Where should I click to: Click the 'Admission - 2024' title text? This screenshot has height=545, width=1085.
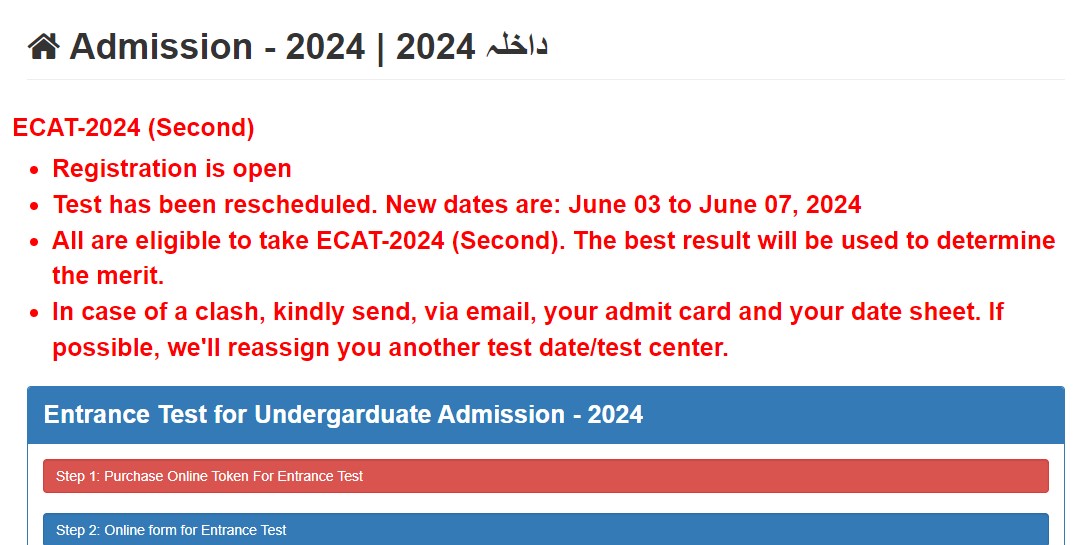pyautogui.click(x=217, y=47)
